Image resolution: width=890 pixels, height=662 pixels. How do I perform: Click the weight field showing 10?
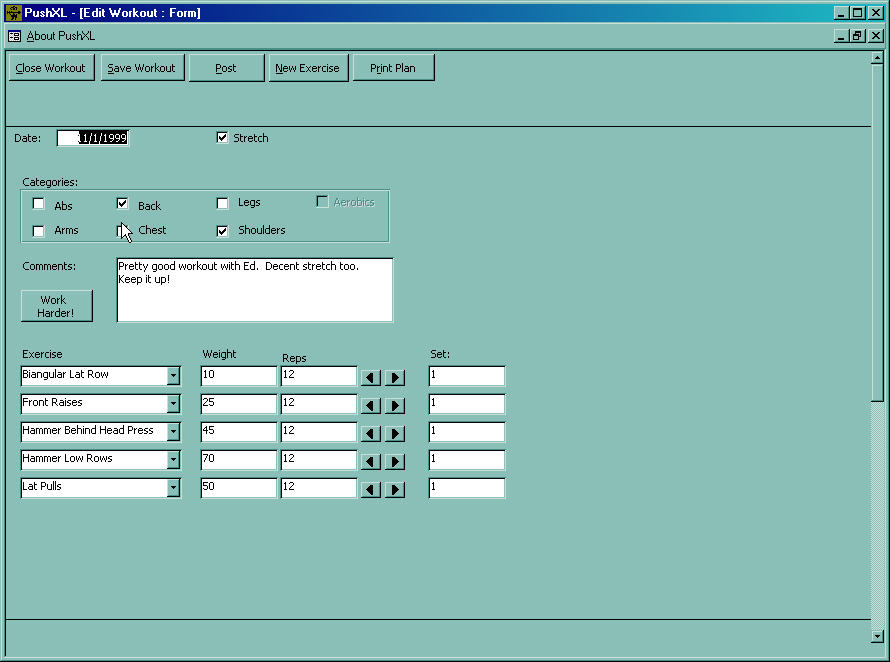click(x=238, y=376)
